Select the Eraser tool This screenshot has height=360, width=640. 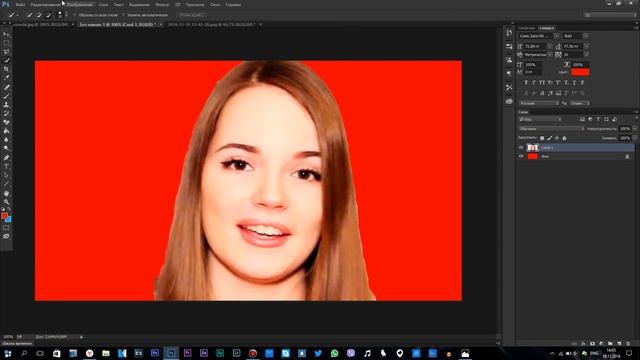coord(6,122)
